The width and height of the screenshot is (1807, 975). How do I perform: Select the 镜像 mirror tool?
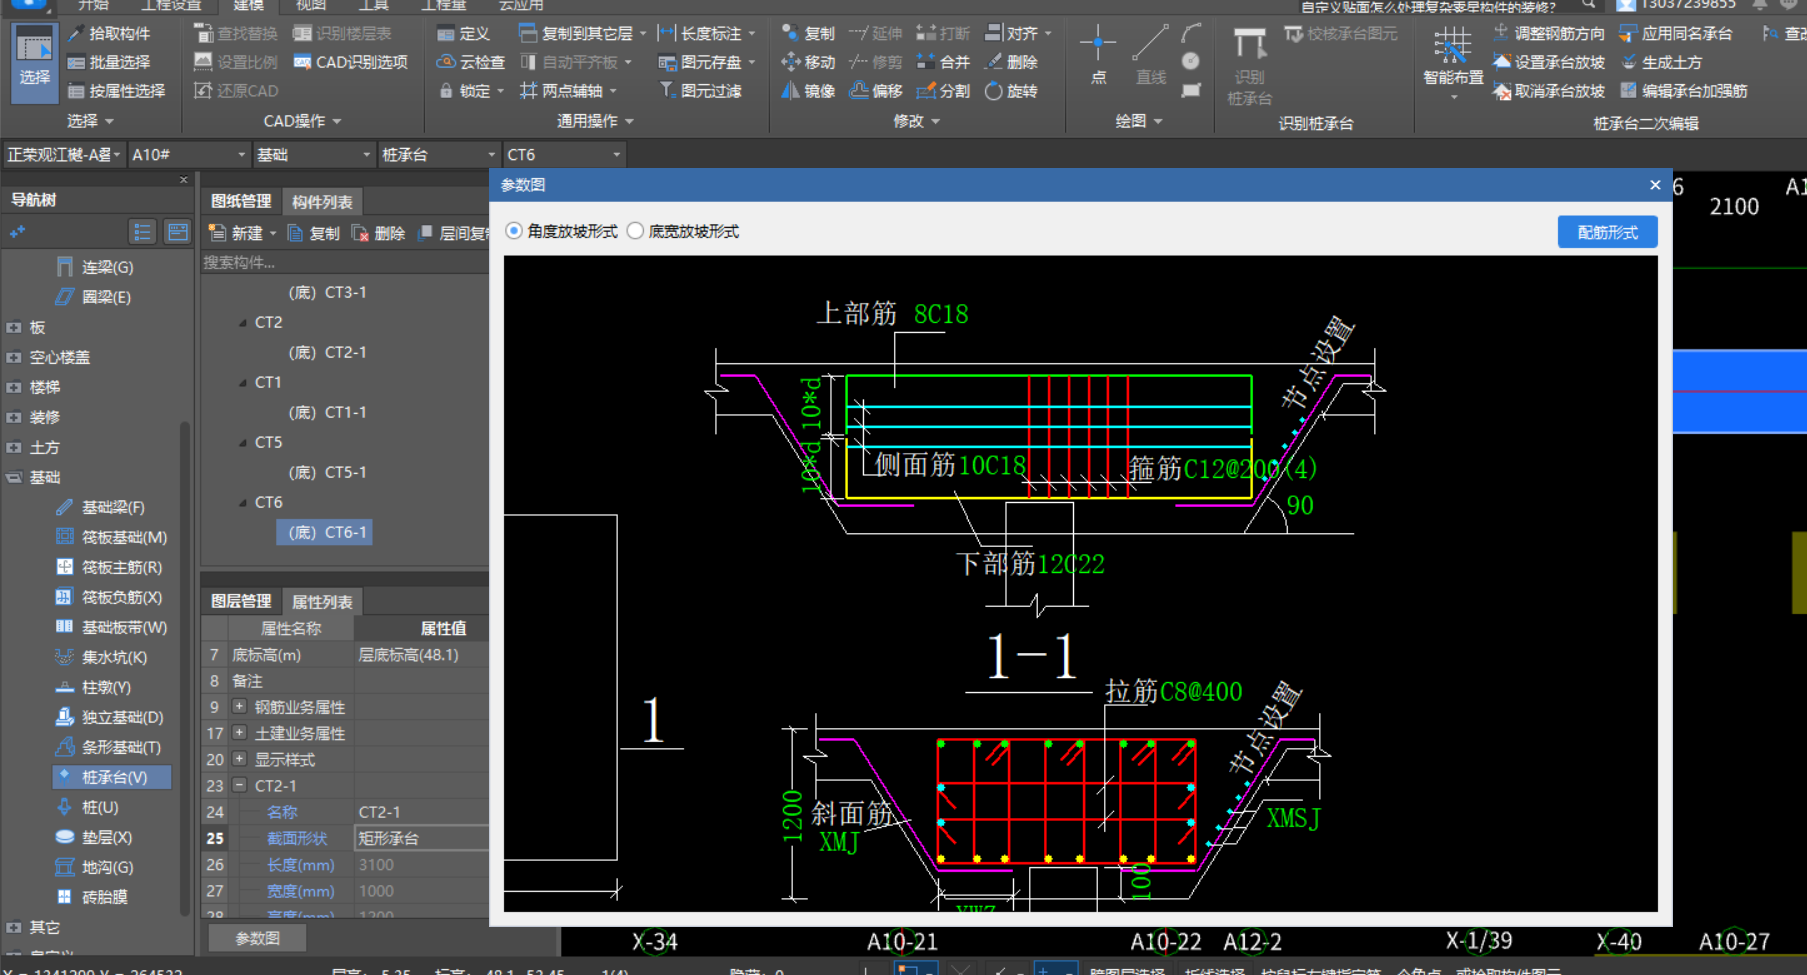click(808, 91)
